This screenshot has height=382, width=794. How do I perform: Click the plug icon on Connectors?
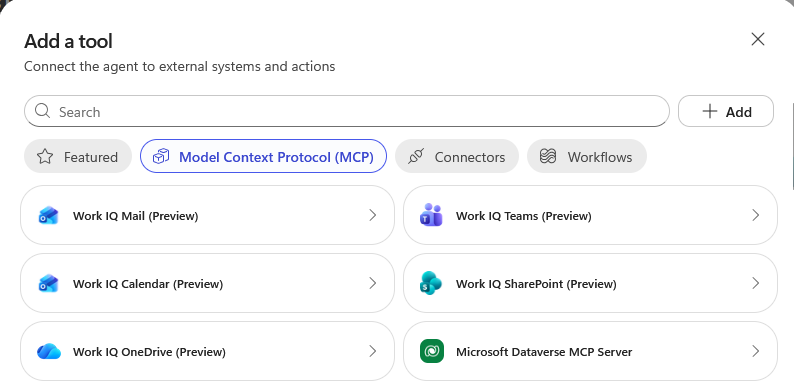click(416, 157)
